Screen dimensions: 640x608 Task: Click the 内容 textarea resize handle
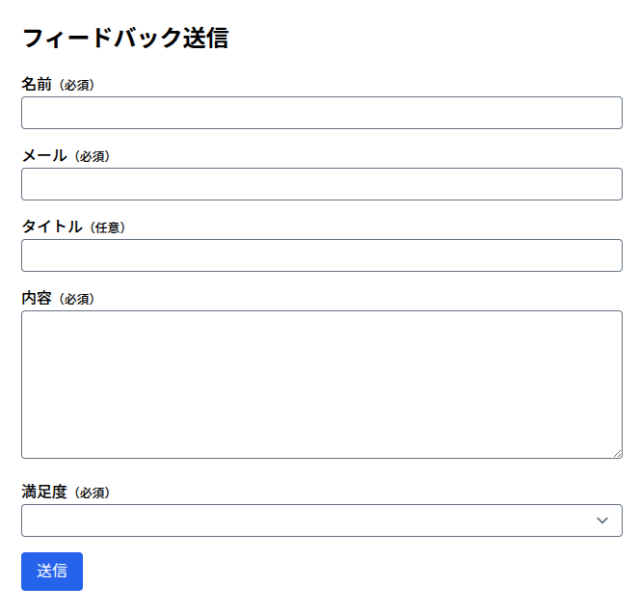point(617,453)
